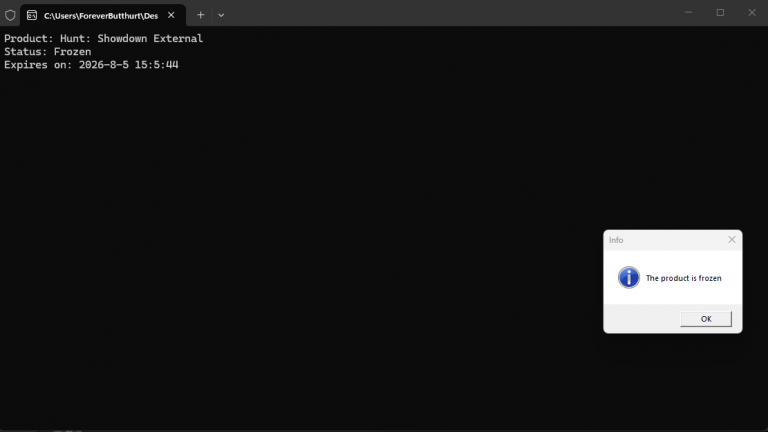Click the command prompt icon on the tab
The width and height of the screenshot is (768, 432).
32,15
